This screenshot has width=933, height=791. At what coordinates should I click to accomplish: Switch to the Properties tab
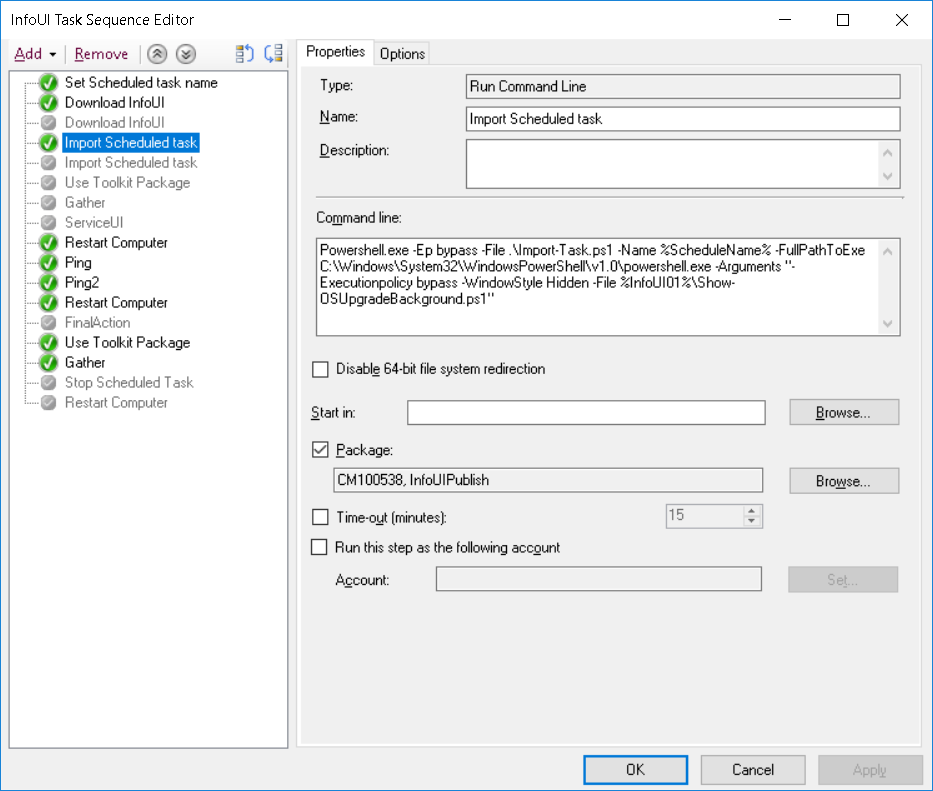point(336,52)
